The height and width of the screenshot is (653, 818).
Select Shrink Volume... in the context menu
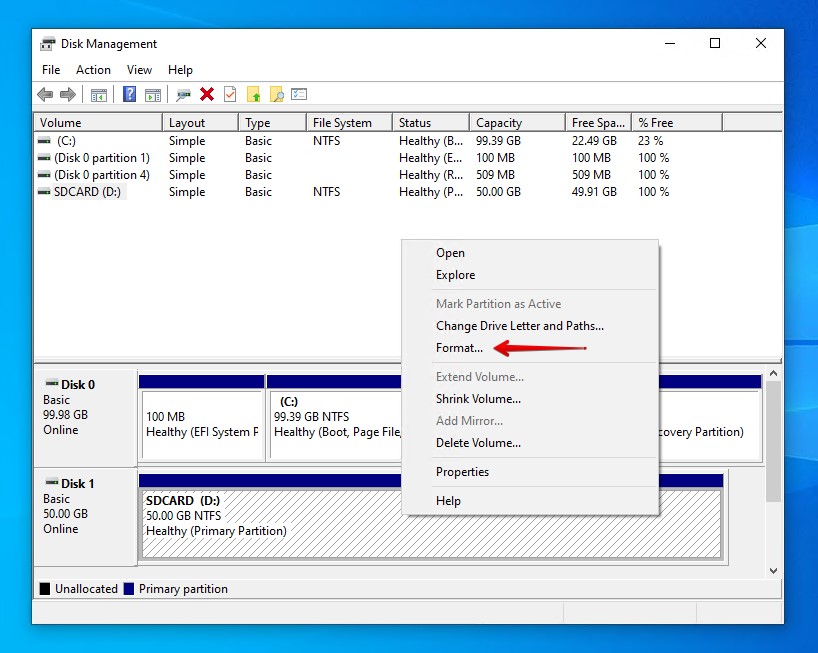478,399
